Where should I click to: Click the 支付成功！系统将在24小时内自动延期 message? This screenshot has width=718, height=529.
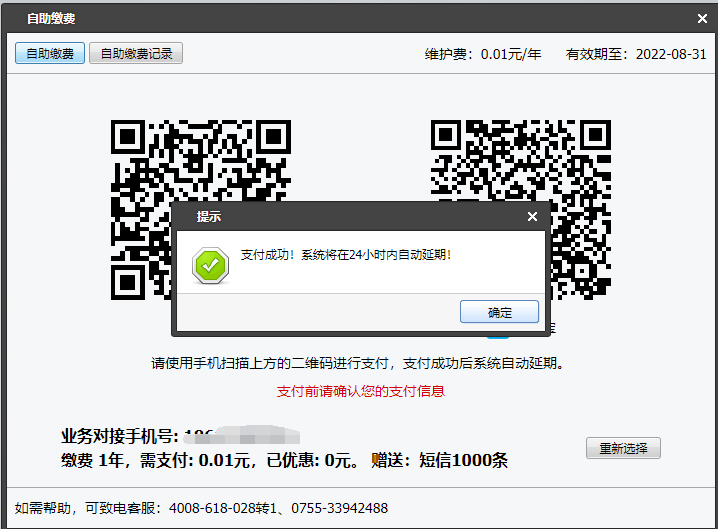coord(346,255)
